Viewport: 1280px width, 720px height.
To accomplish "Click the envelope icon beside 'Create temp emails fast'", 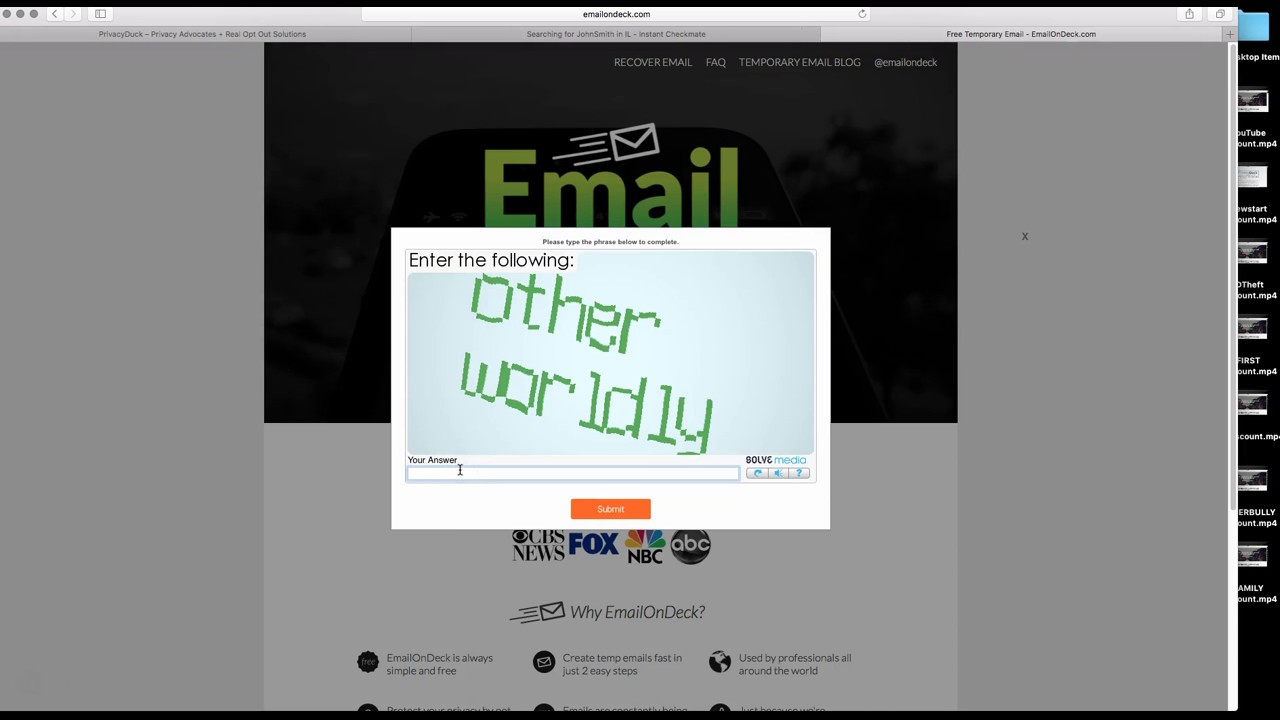I will coord(544,662).
